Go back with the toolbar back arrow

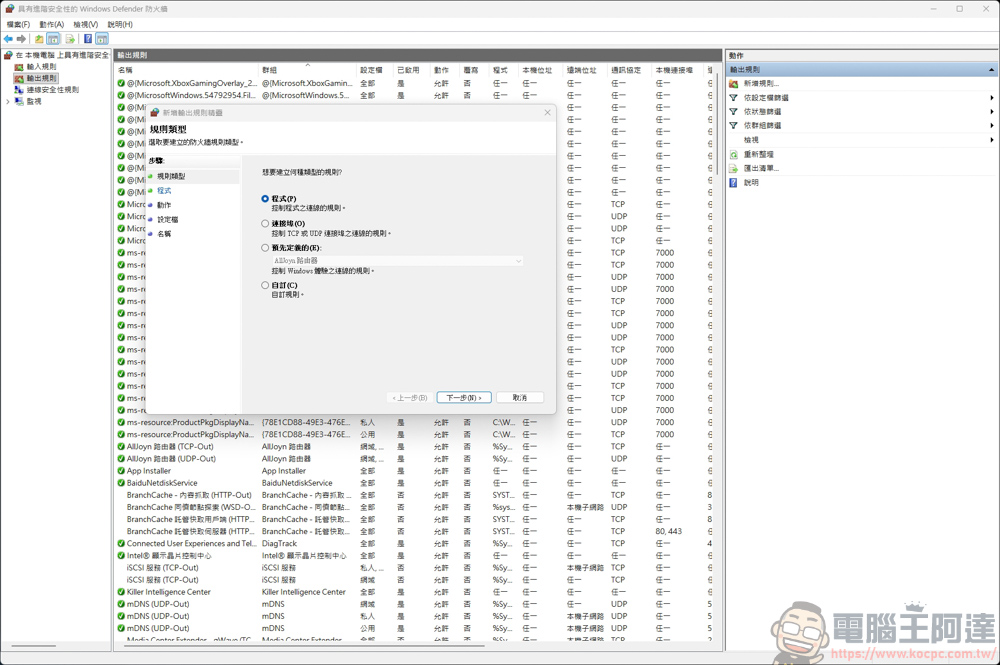[x=8, y=39]
